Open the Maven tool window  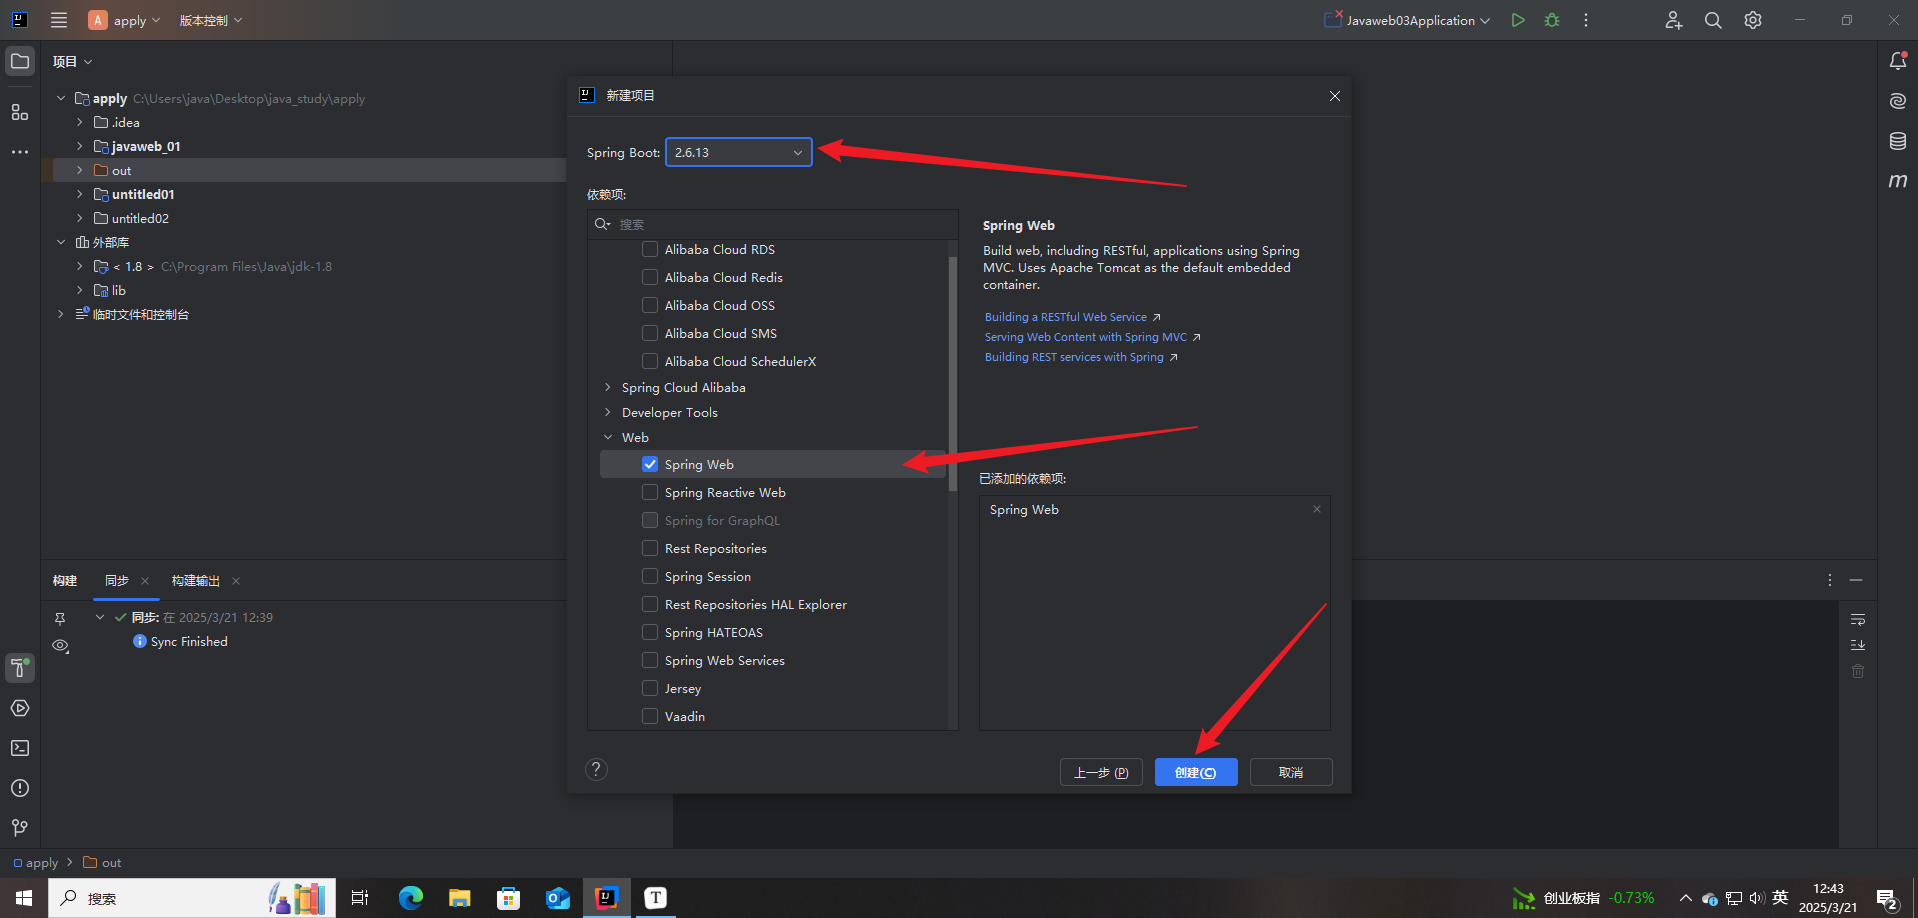pyautogui.click(x=1897, y=181)
